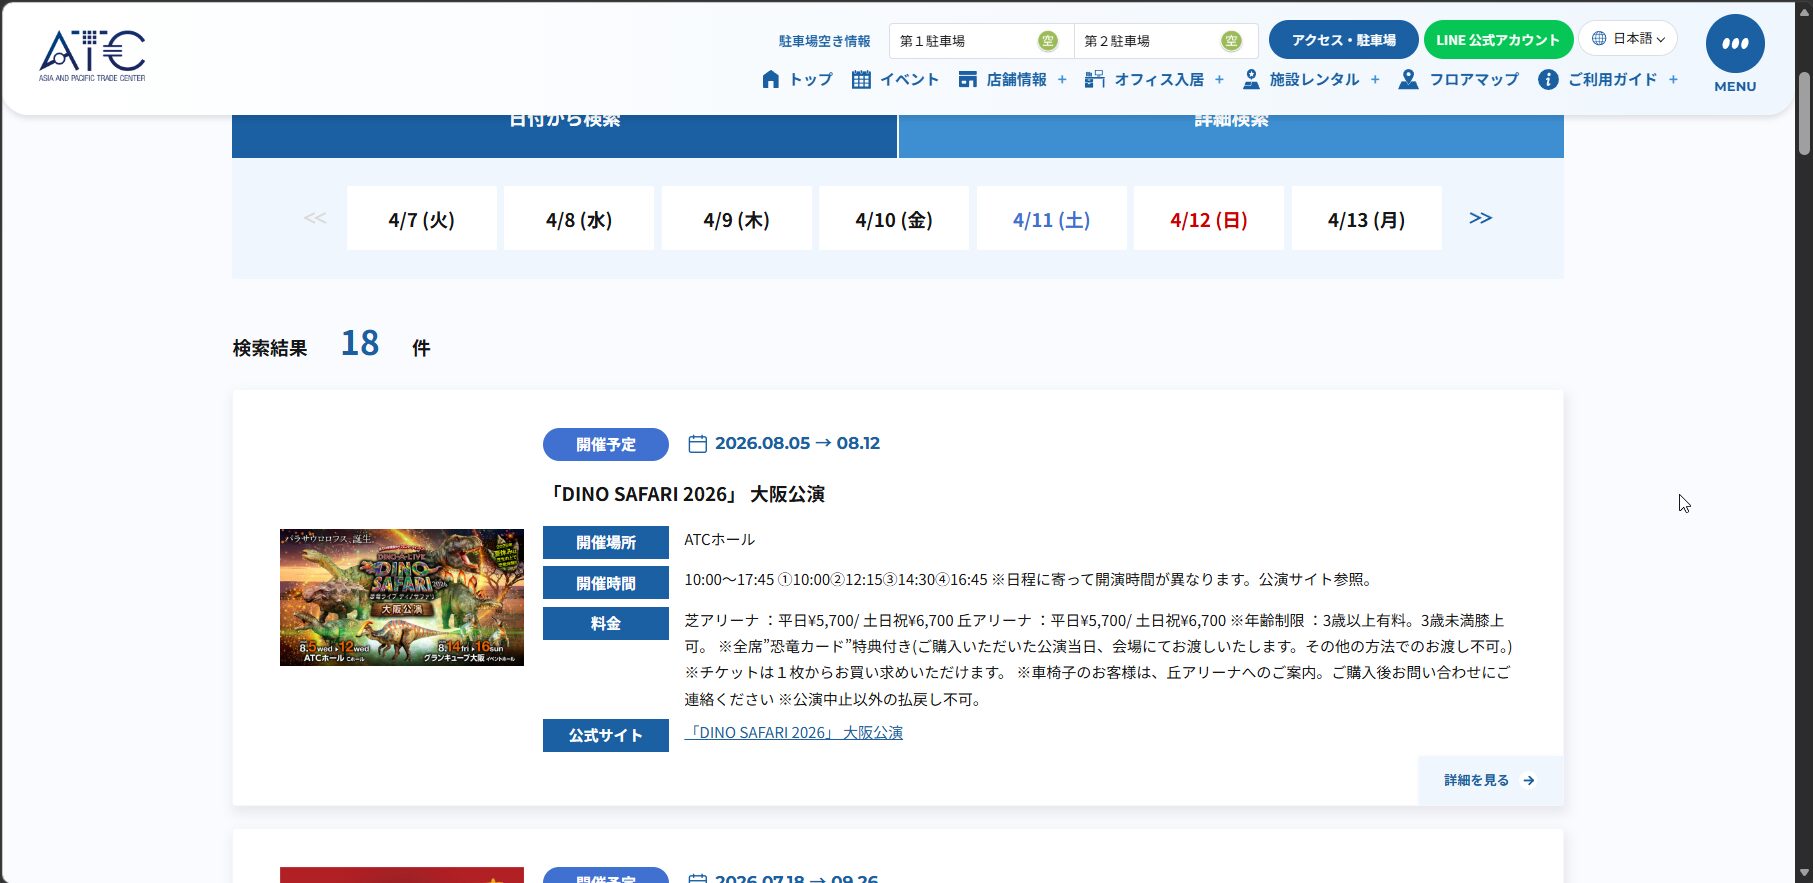Click the map pin icon beside フロアマップ
Image resolution: width=1813 pixels, height=883 pixels.
(1408, 79)
